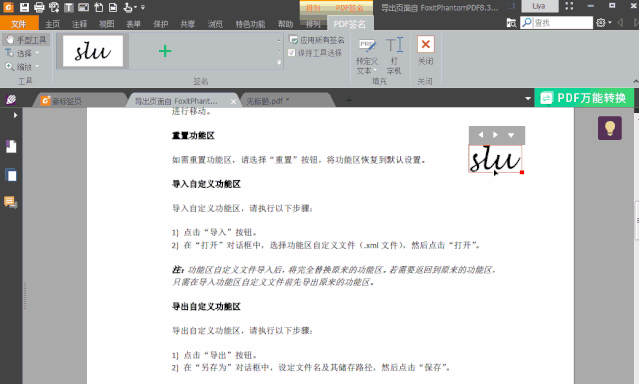Click the layers panel icon in left sidebar
The width and height of the screenshot is (639, 384).
pos(11,175)
